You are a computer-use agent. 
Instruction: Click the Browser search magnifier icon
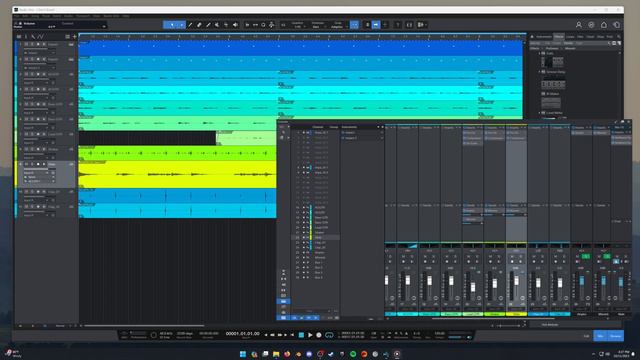(x=618, y=37)
